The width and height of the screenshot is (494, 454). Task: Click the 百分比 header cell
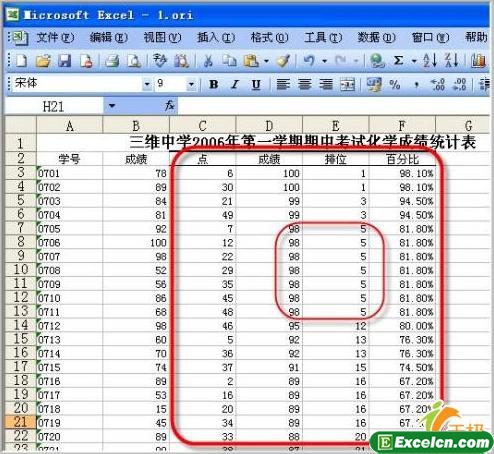[x=402, y=159]
